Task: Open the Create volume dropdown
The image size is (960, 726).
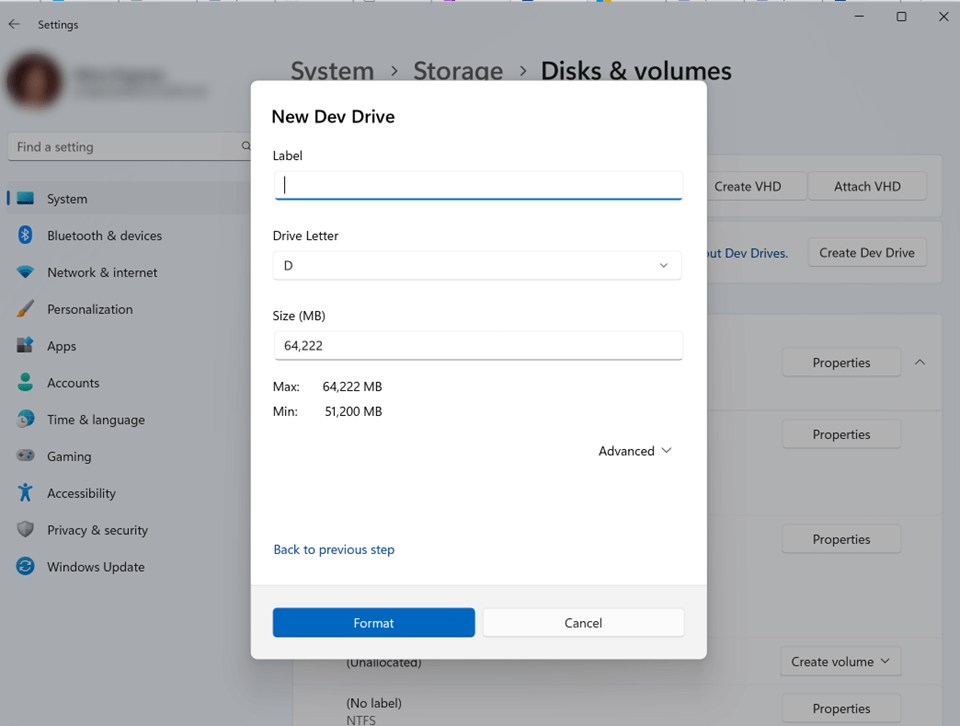Action: 840,661
